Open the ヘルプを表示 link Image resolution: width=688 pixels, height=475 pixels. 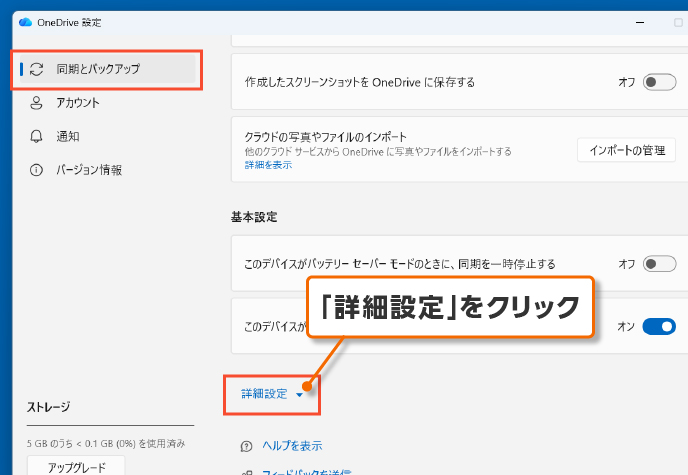[x=291, y=446]
